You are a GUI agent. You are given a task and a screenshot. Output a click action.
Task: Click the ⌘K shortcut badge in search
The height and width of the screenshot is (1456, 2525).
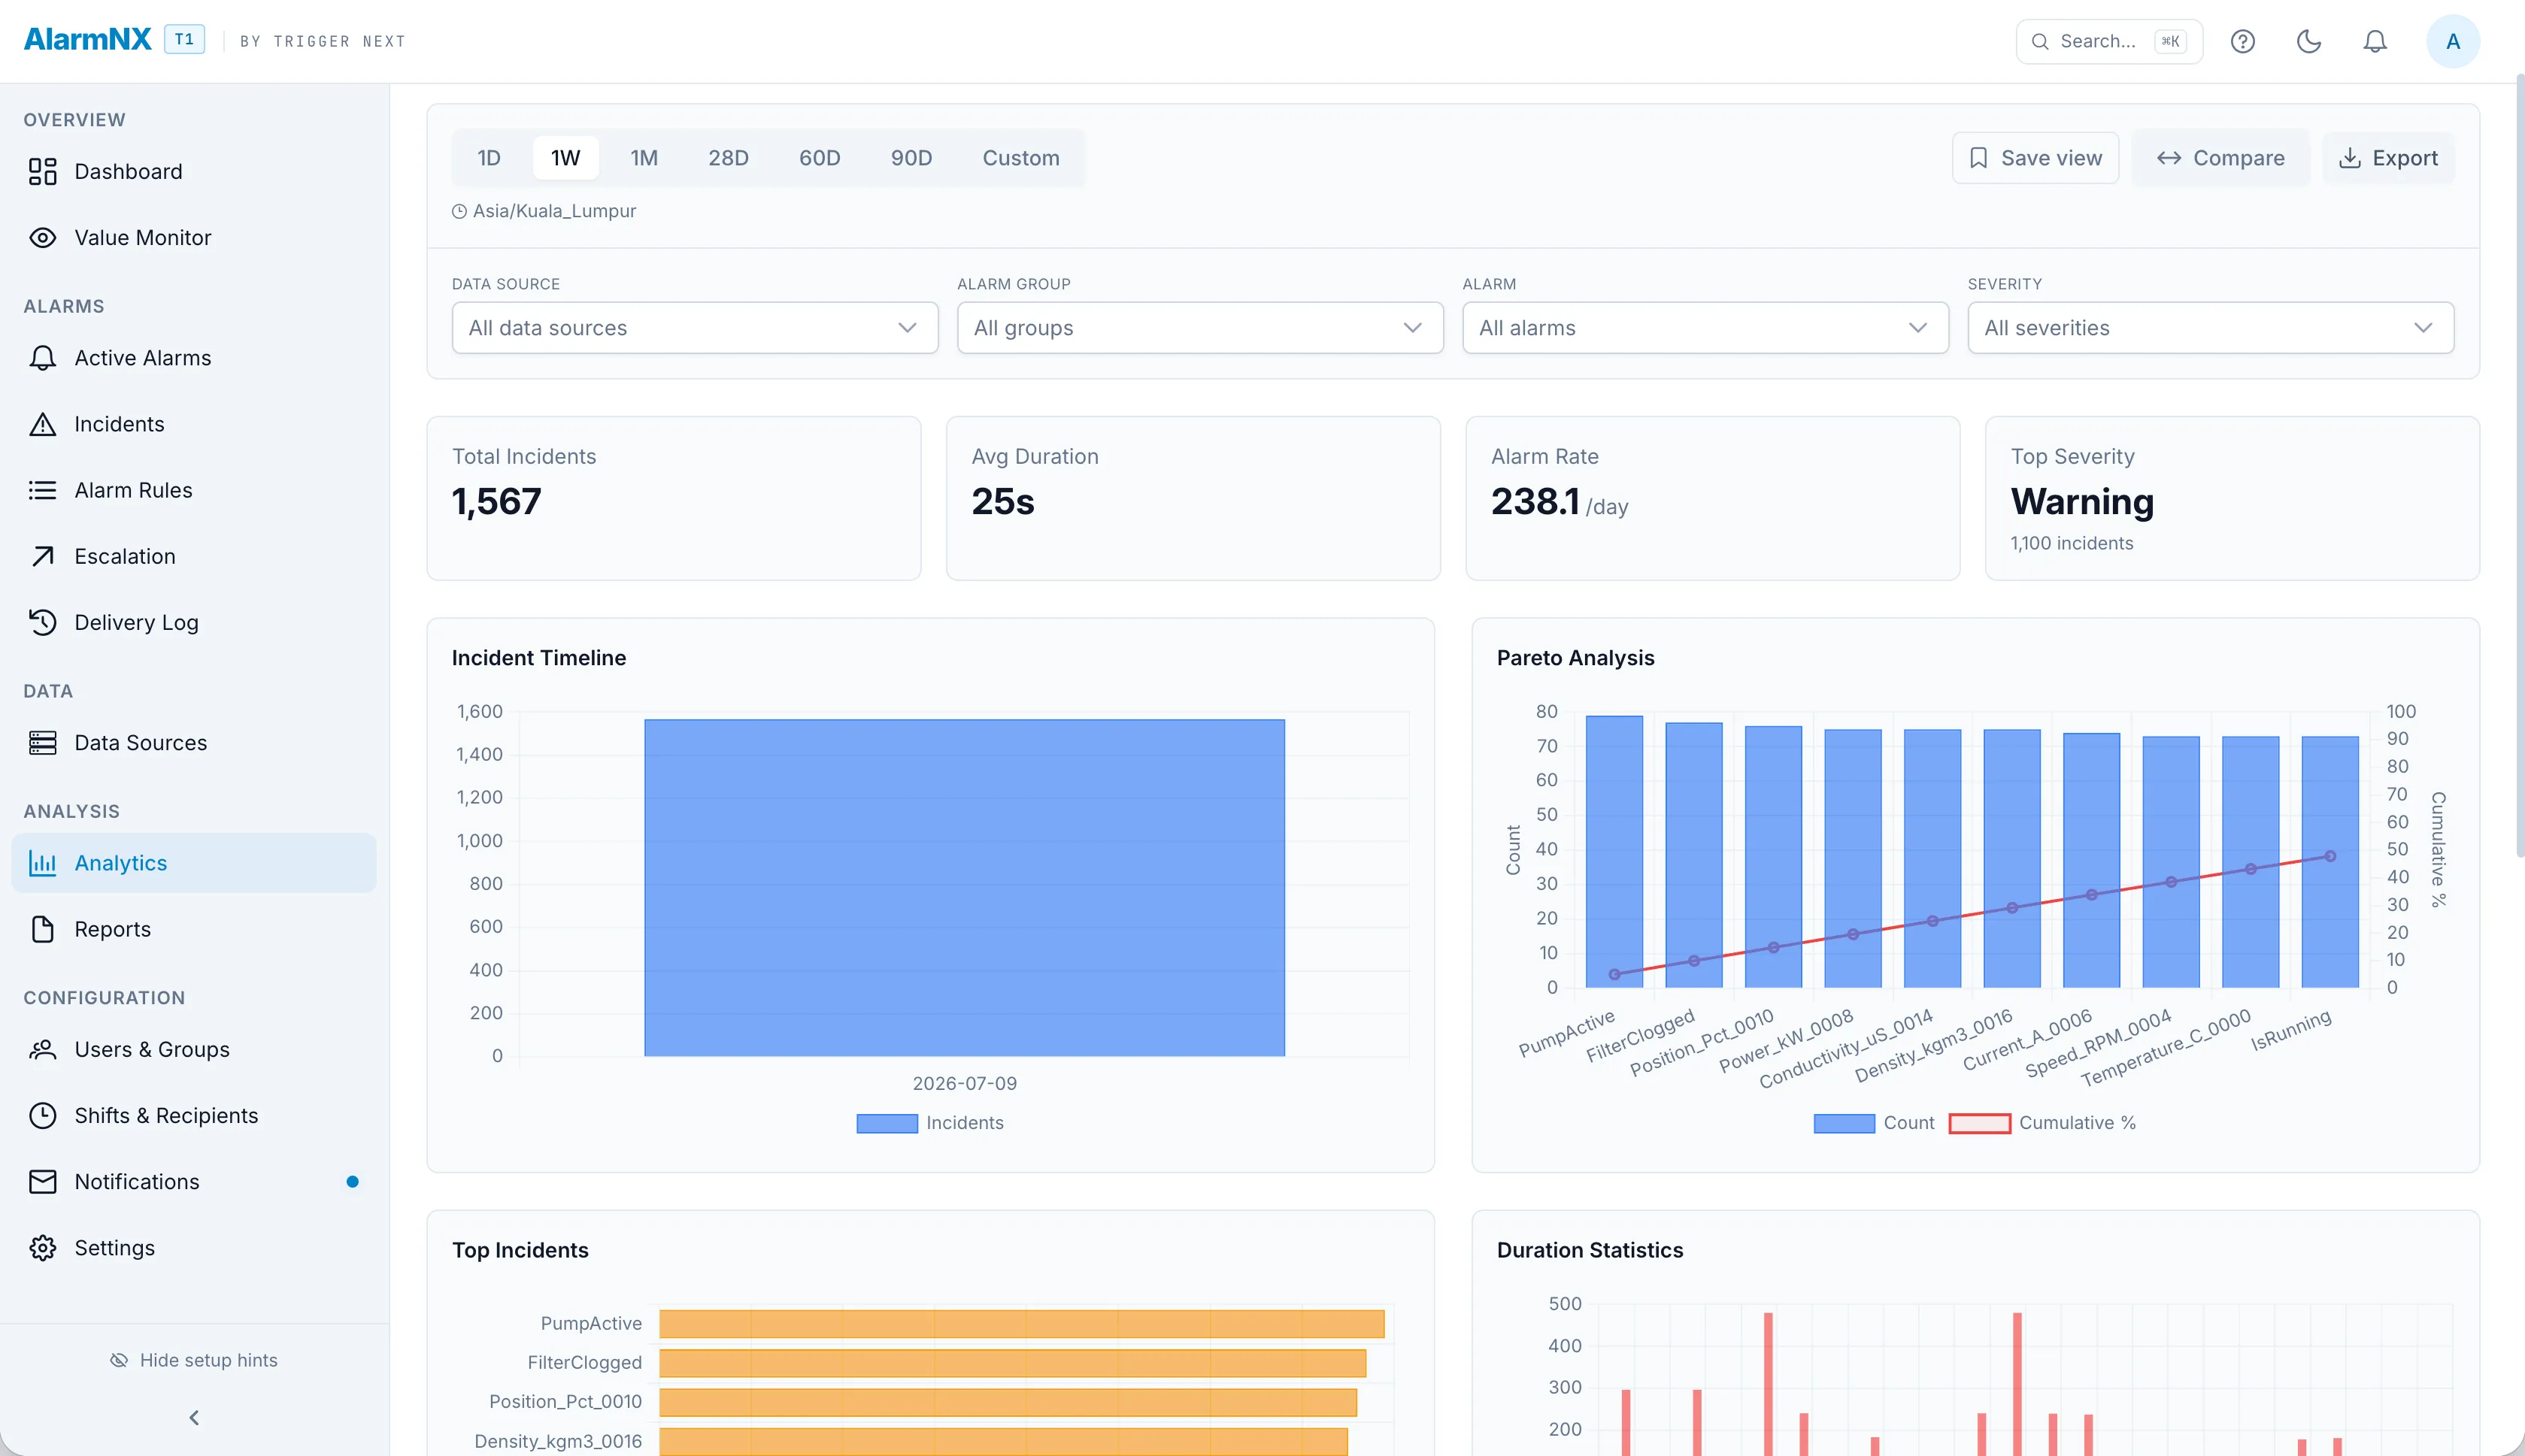[2170, 41]
